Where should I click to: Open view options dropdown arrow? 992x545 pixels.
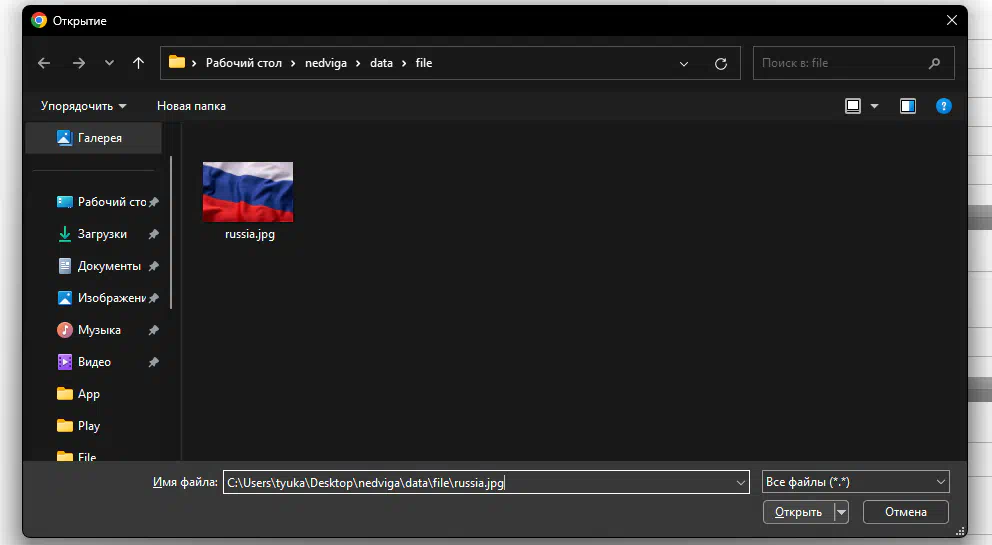click(874, 106)
